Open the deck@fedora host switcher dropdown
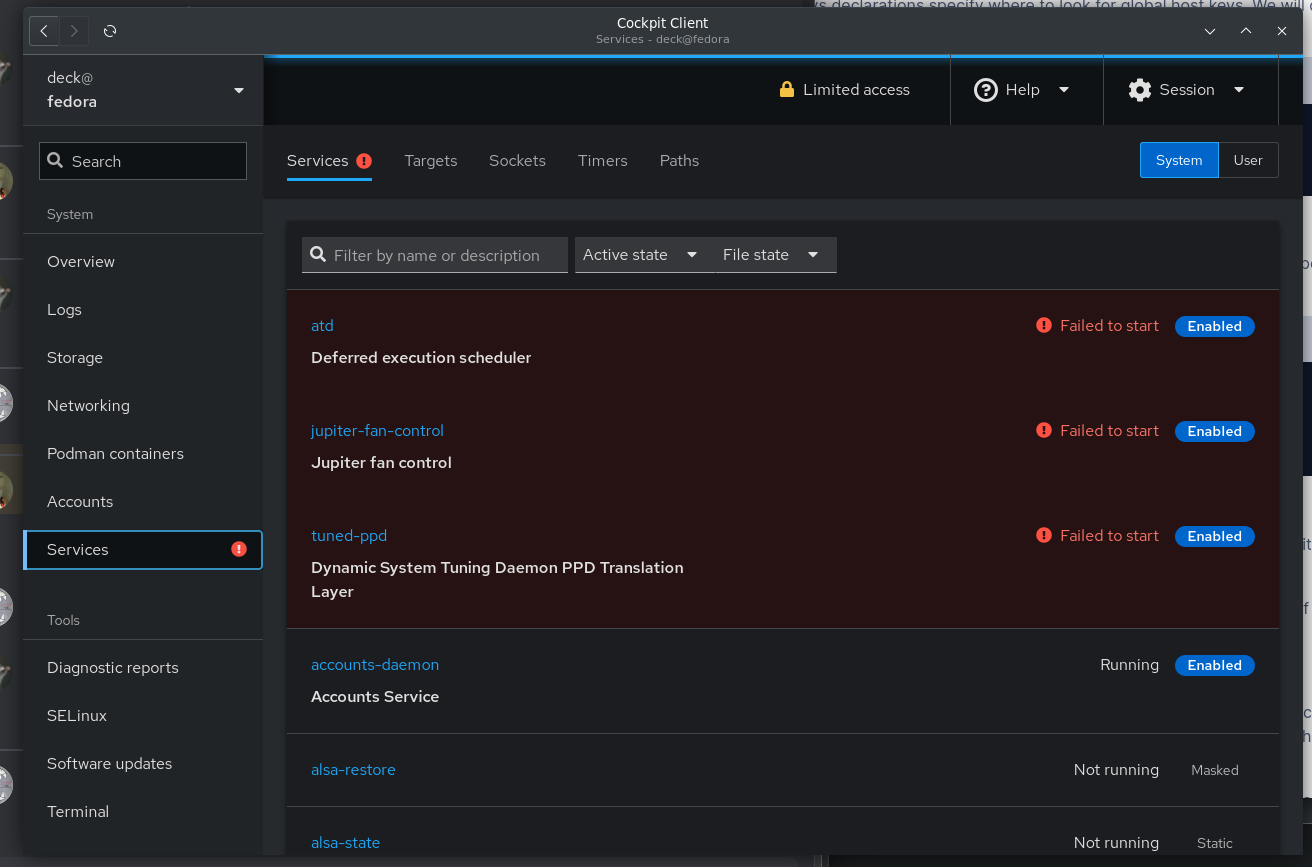Screen dimensions: 1312x867 point(143,90)
